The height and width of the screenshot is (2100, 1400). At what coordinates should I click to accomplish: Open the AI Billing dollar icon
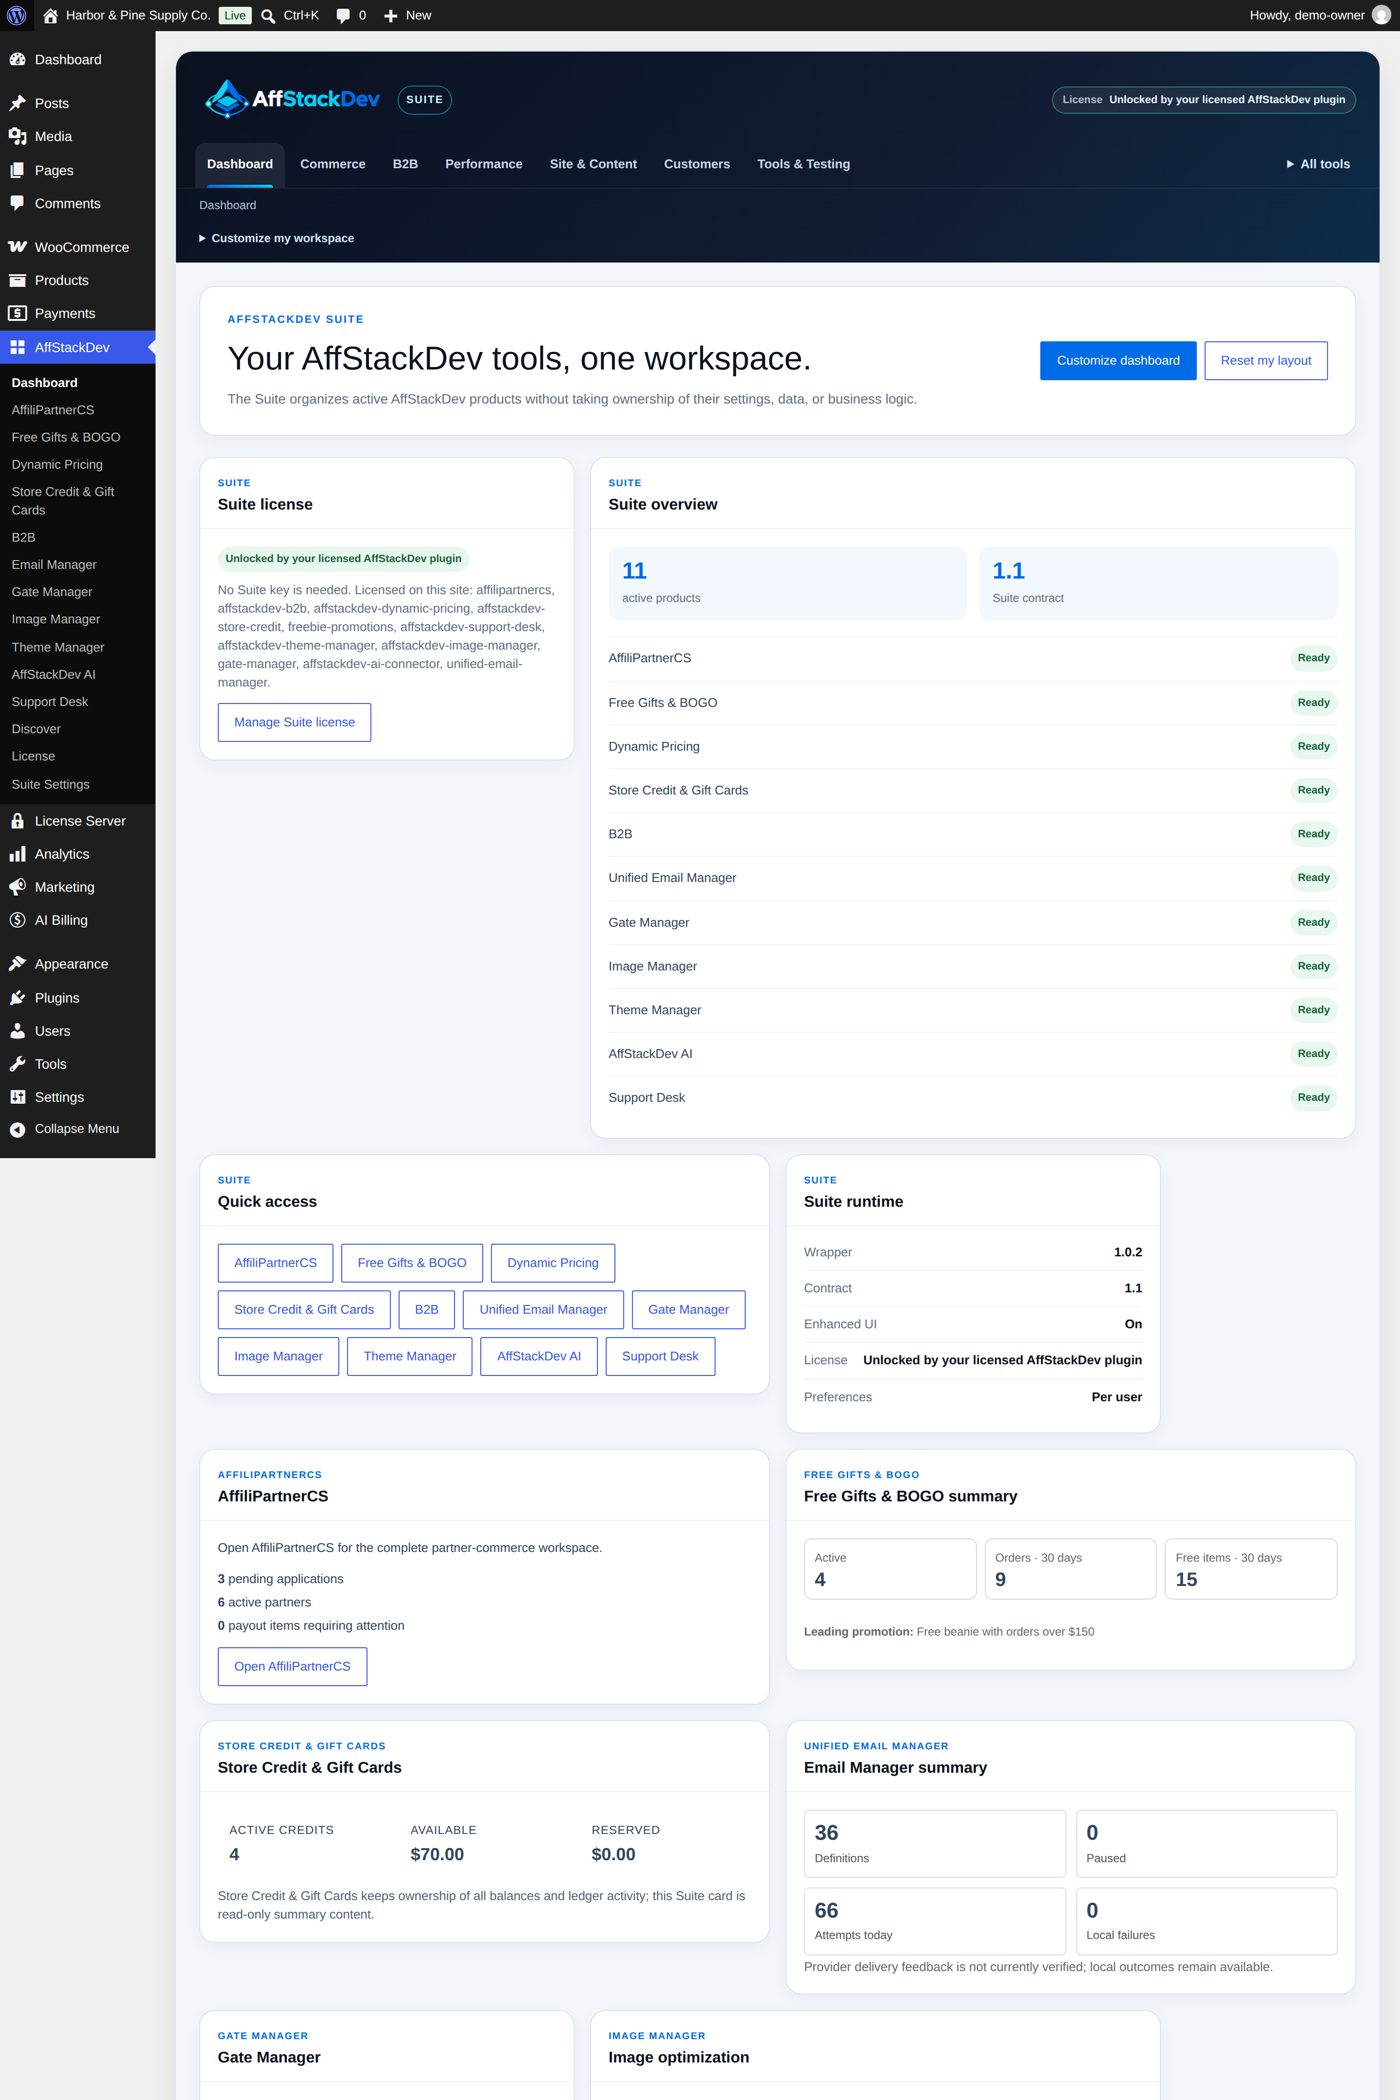tap(17, 920)
